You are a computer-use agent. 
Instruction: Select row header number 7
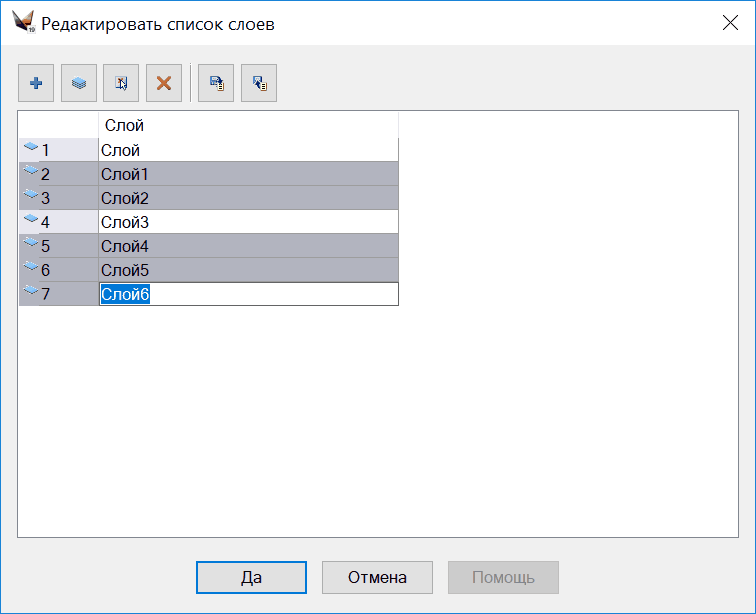point(58,294)
